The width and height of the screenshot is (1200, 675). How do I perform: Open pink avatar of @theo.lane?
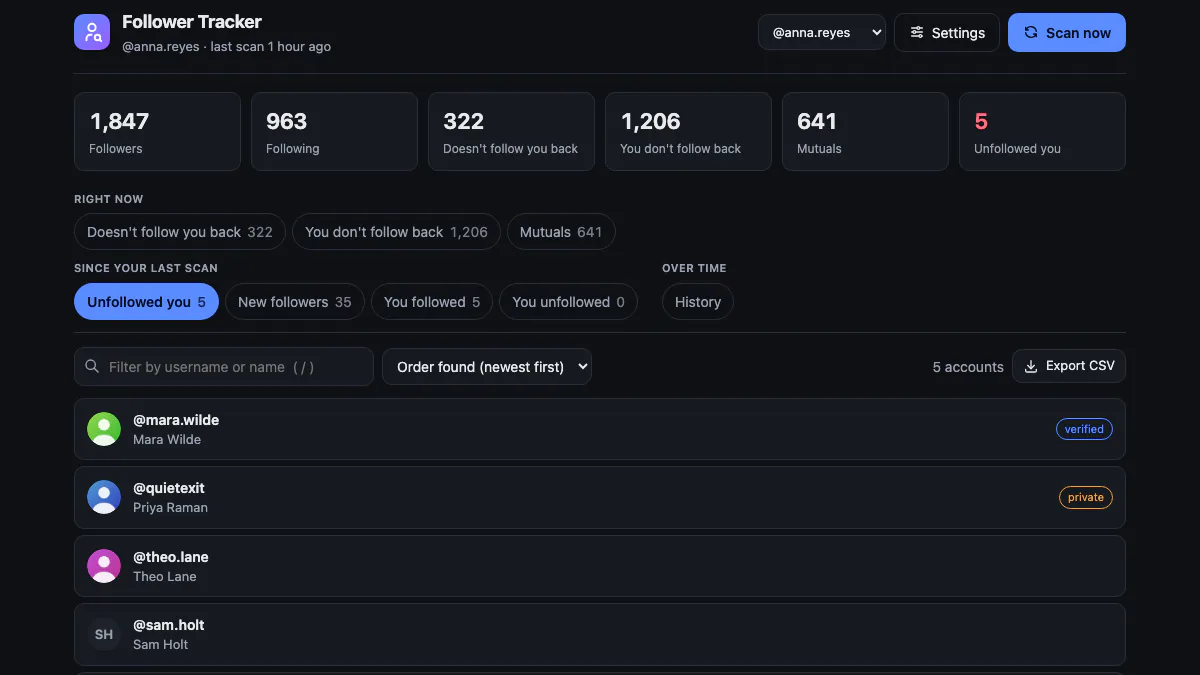point(104,566)
